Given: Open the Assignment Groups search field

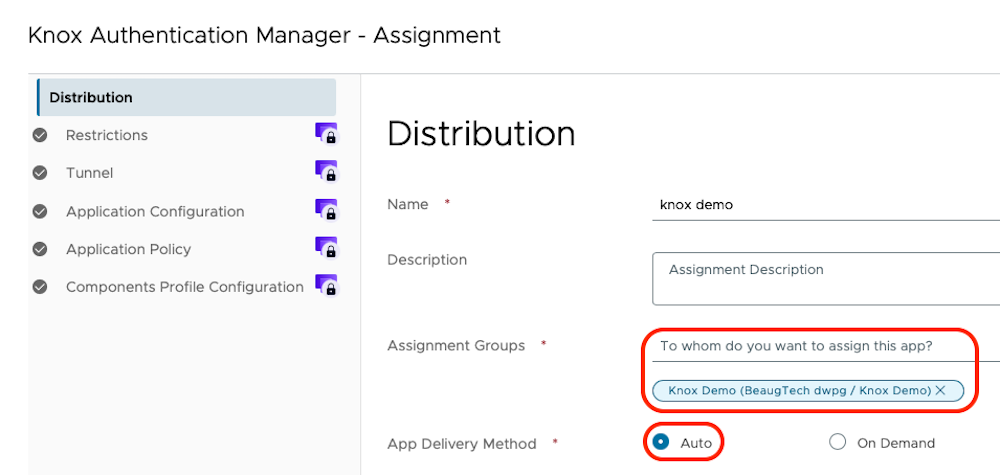Looking at the screenshot, I should coord(820,346).
